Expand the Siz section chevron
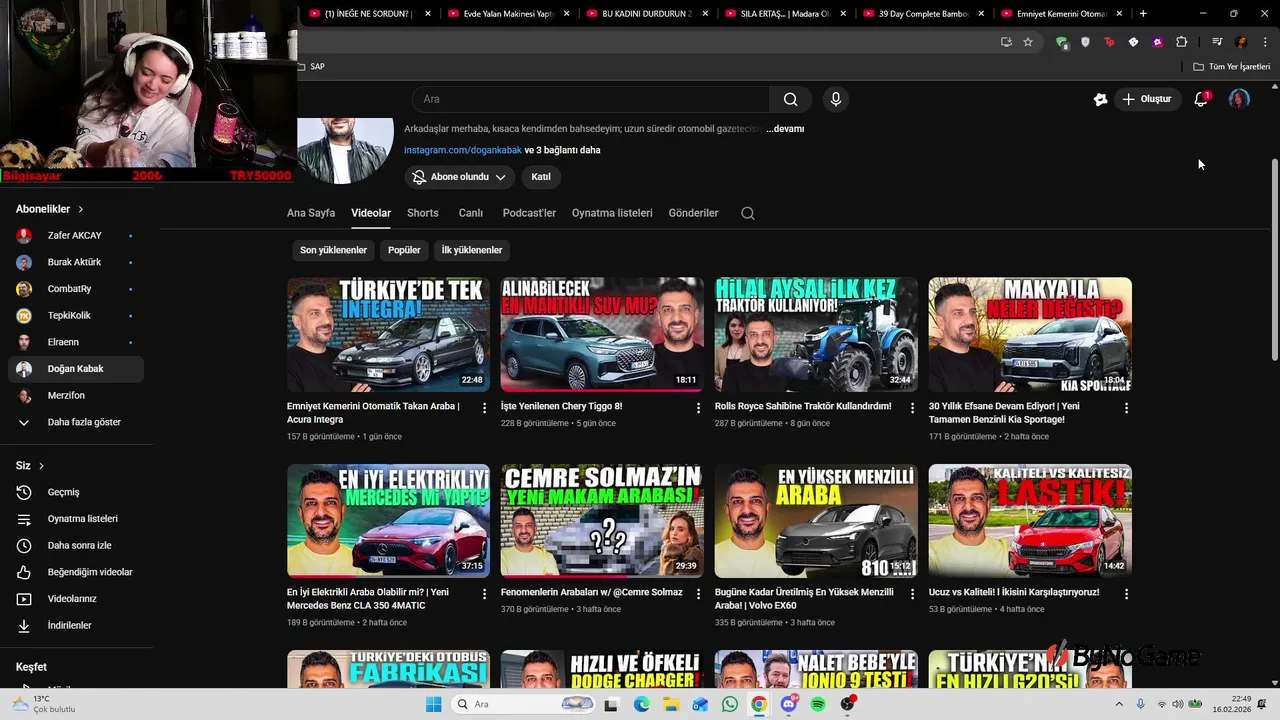This screenshot has width=1280, height=720. [41, 466]
